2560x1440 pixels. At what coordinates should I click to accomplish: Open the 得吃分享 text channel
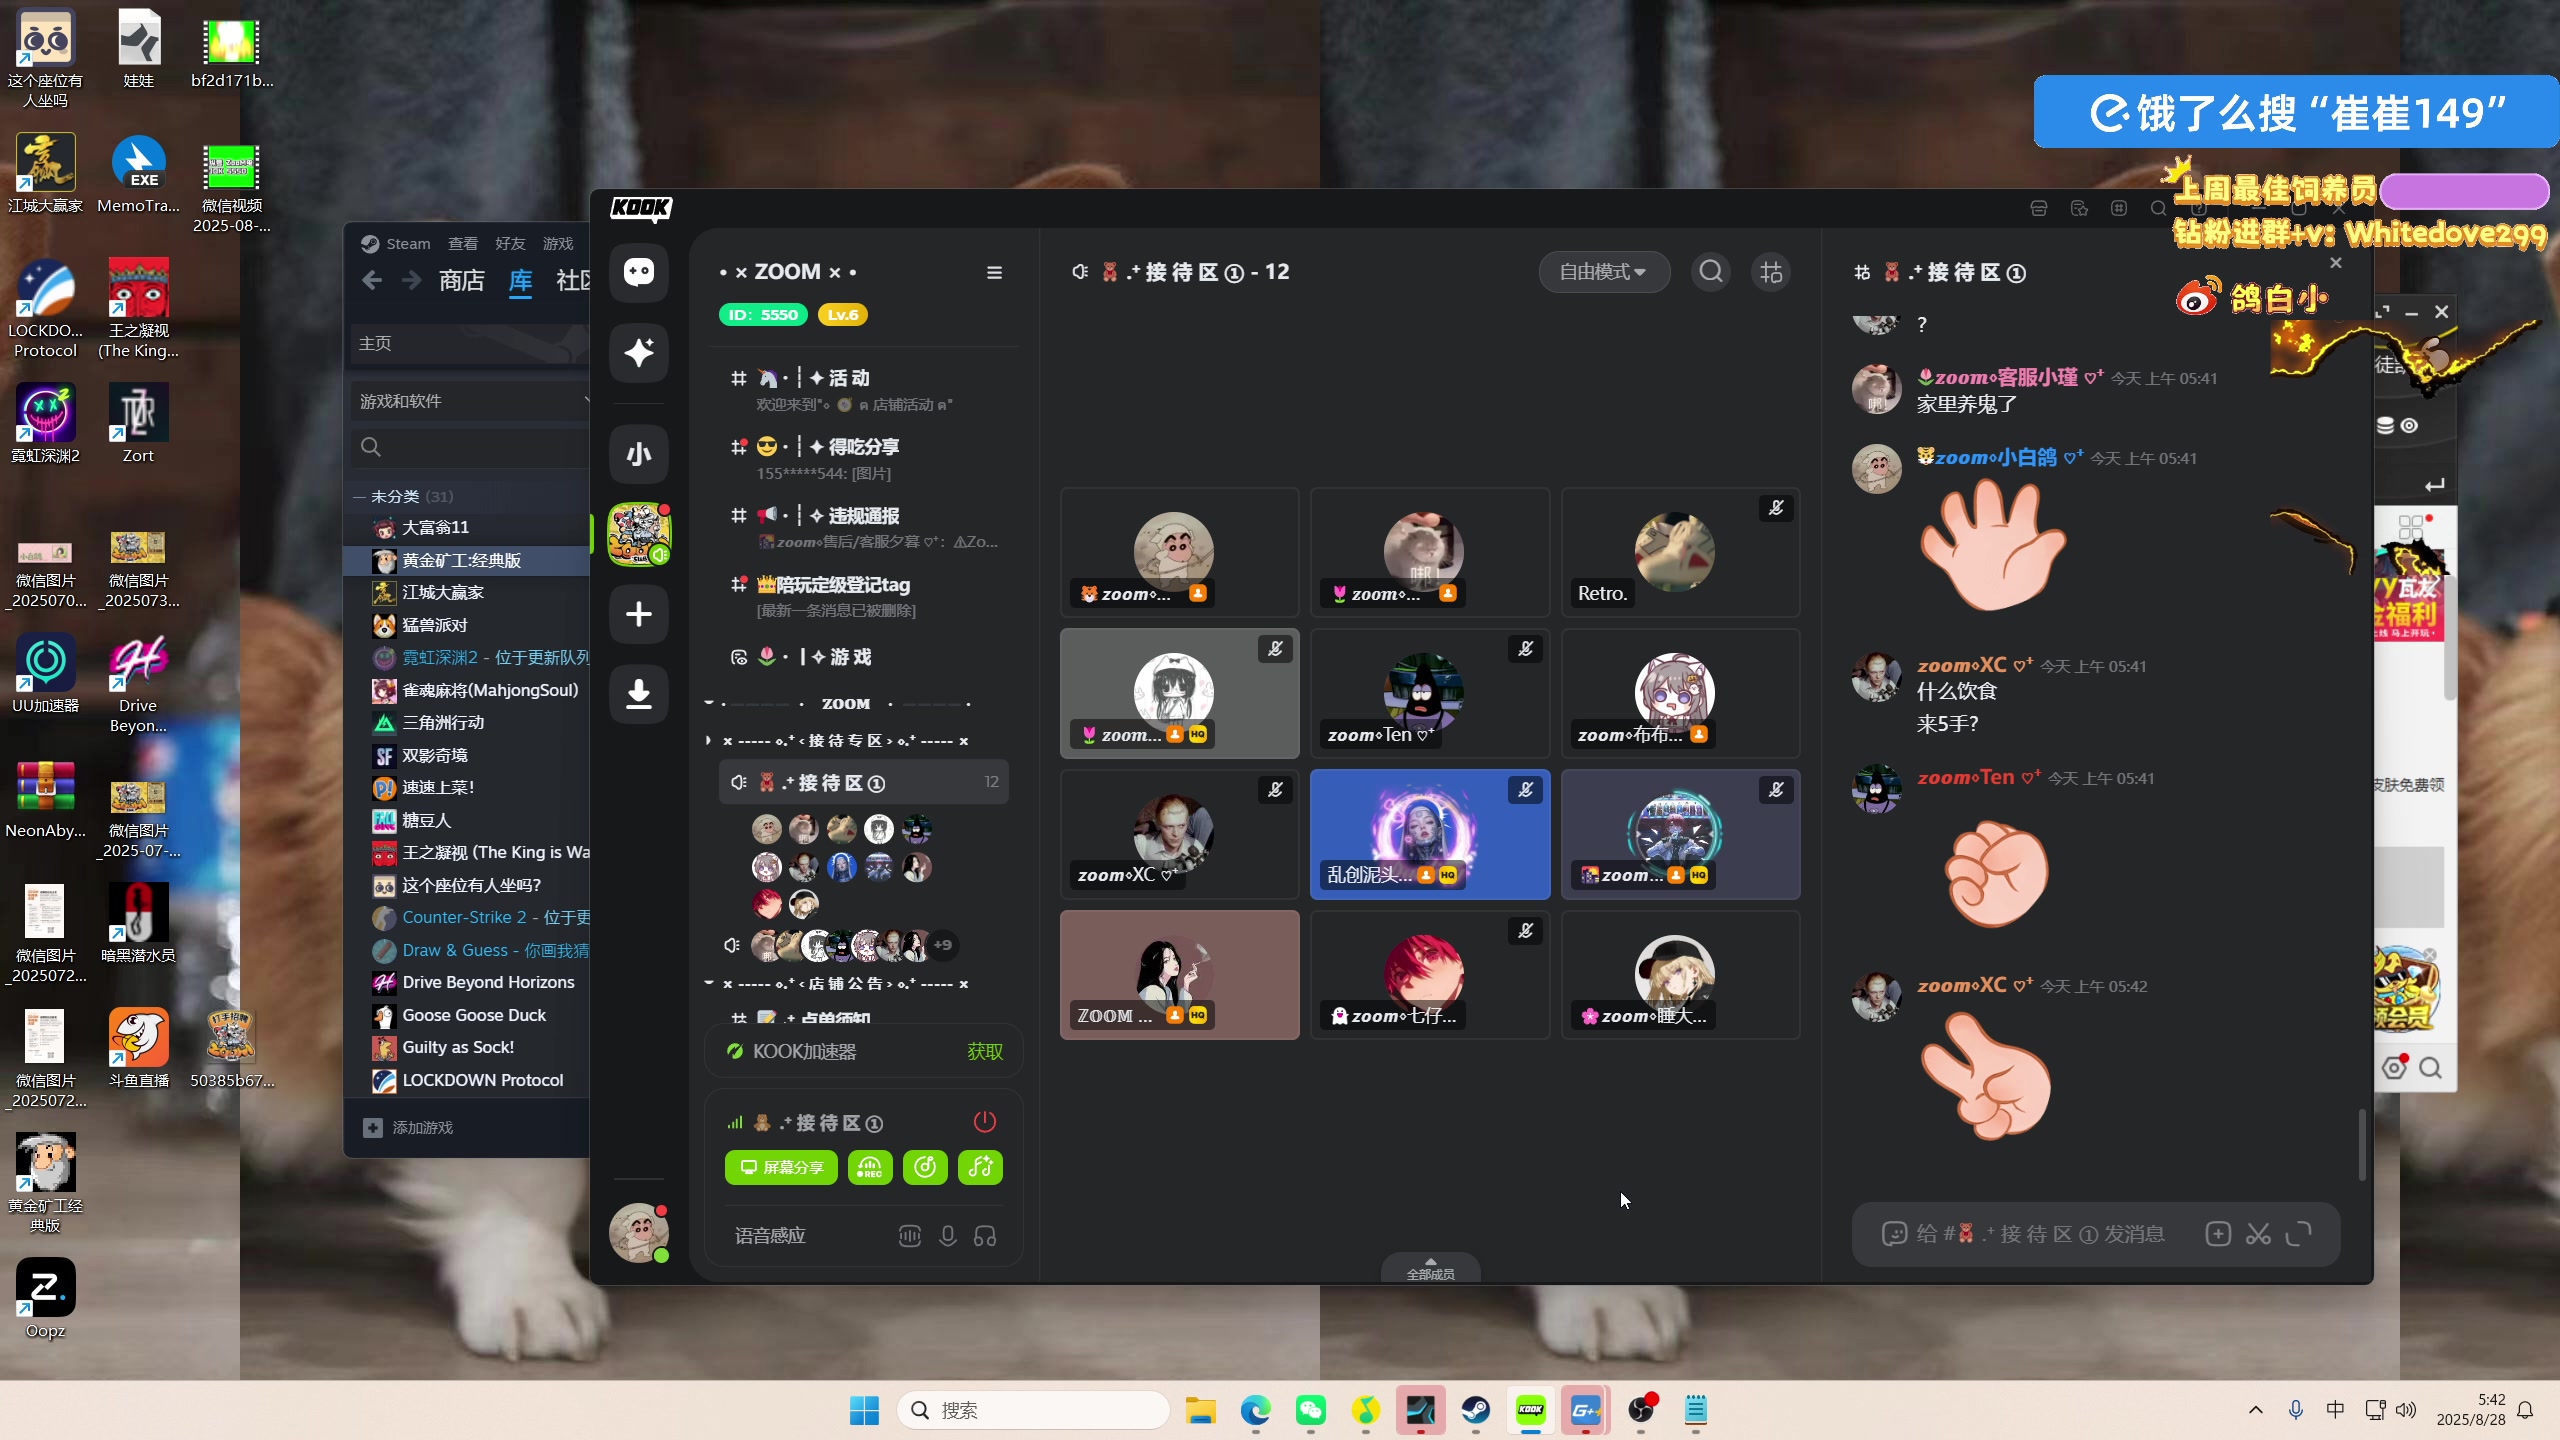(864, 459)
